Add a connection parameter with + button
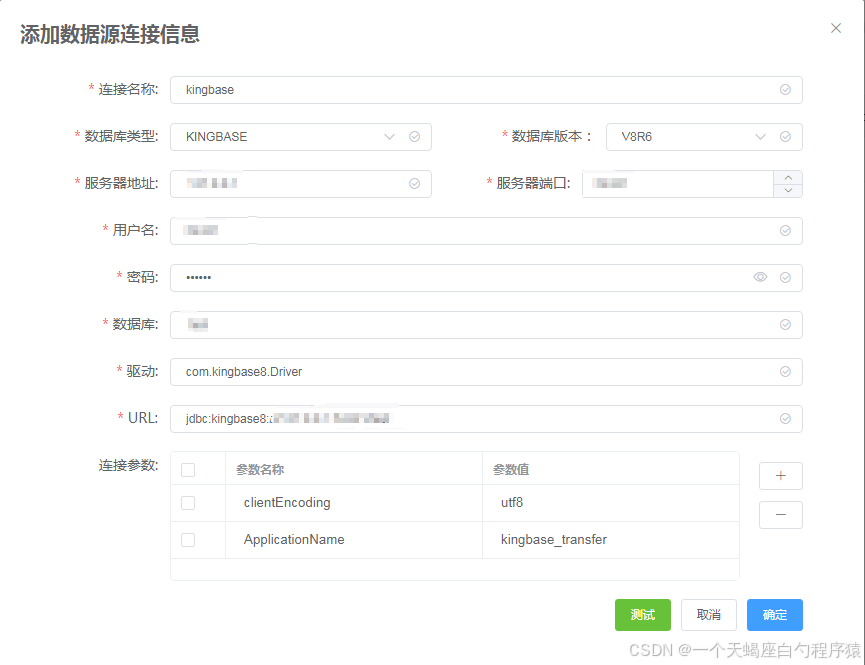Screen dimensions: 865x665 (780, 475)
